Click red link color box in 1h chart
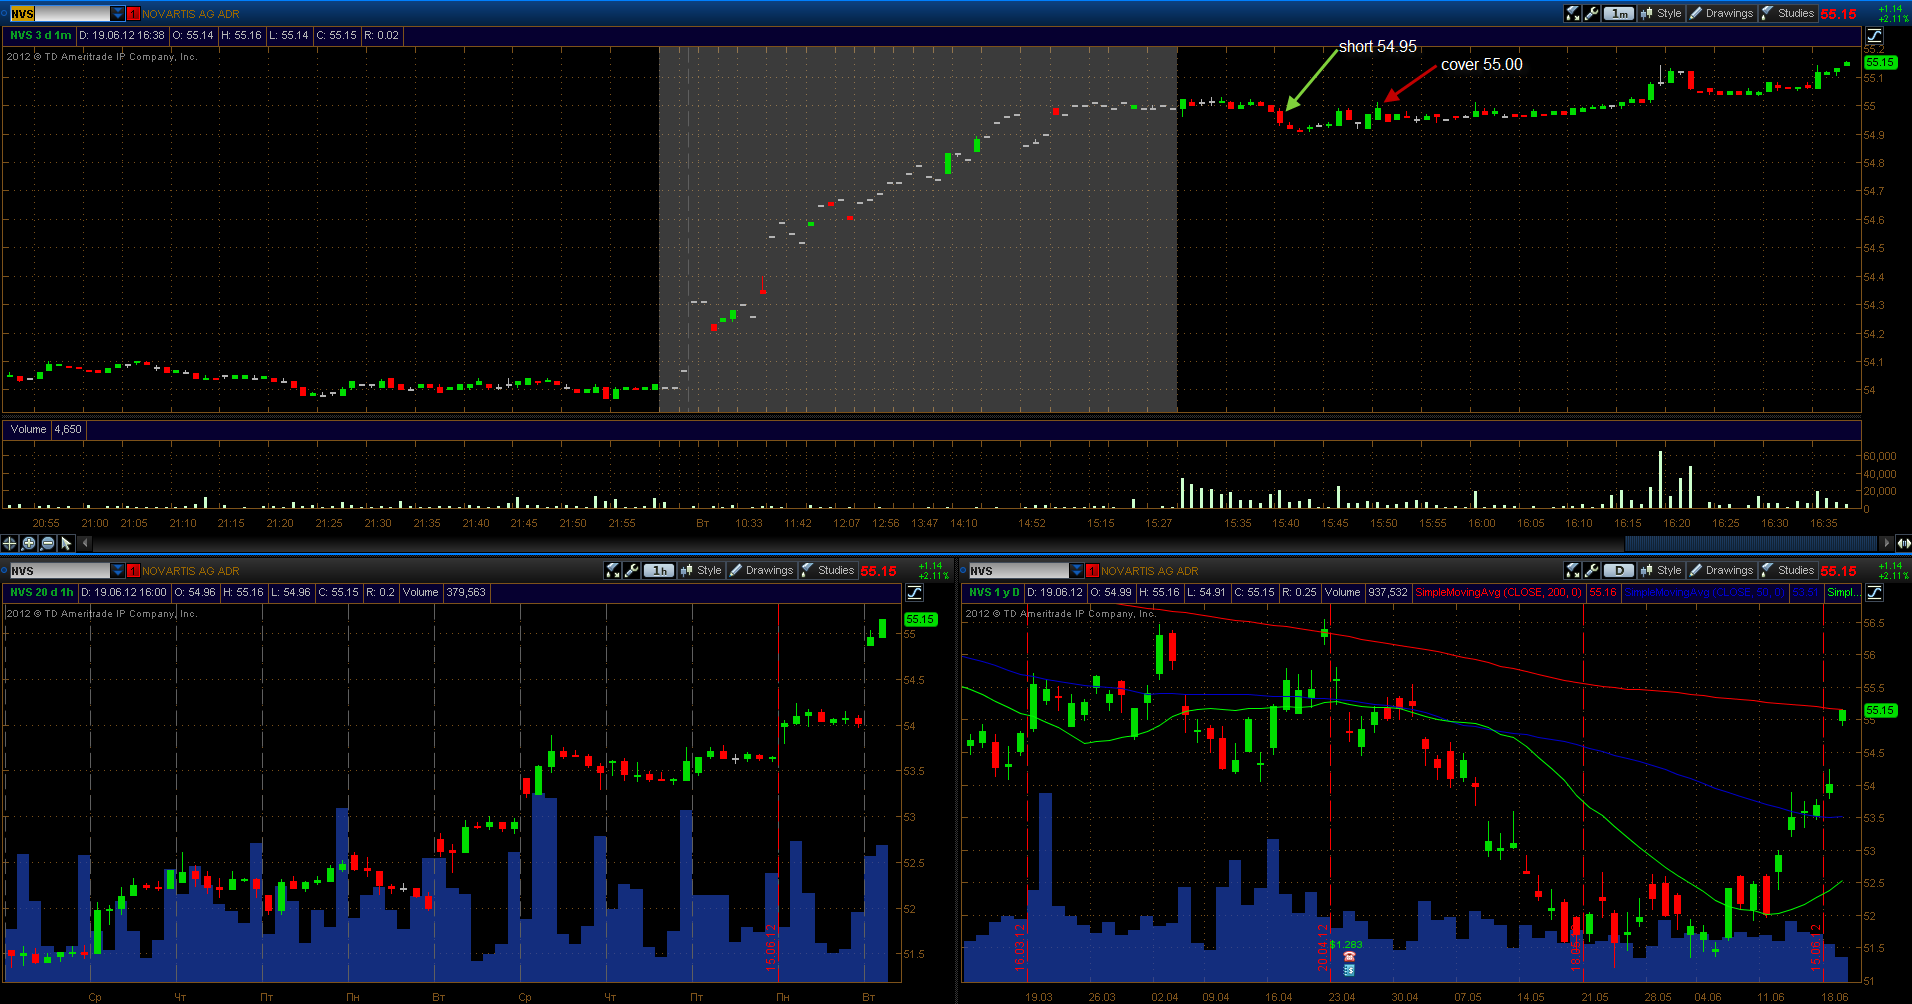 tap(133, 571)
